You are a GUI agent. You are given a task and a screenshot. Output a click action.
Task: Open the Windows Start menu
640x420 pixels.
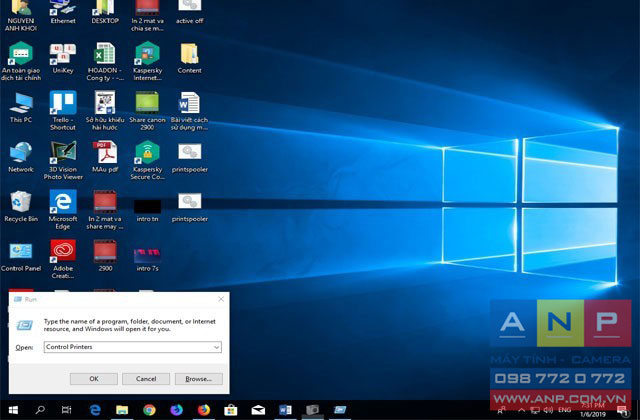13,410
